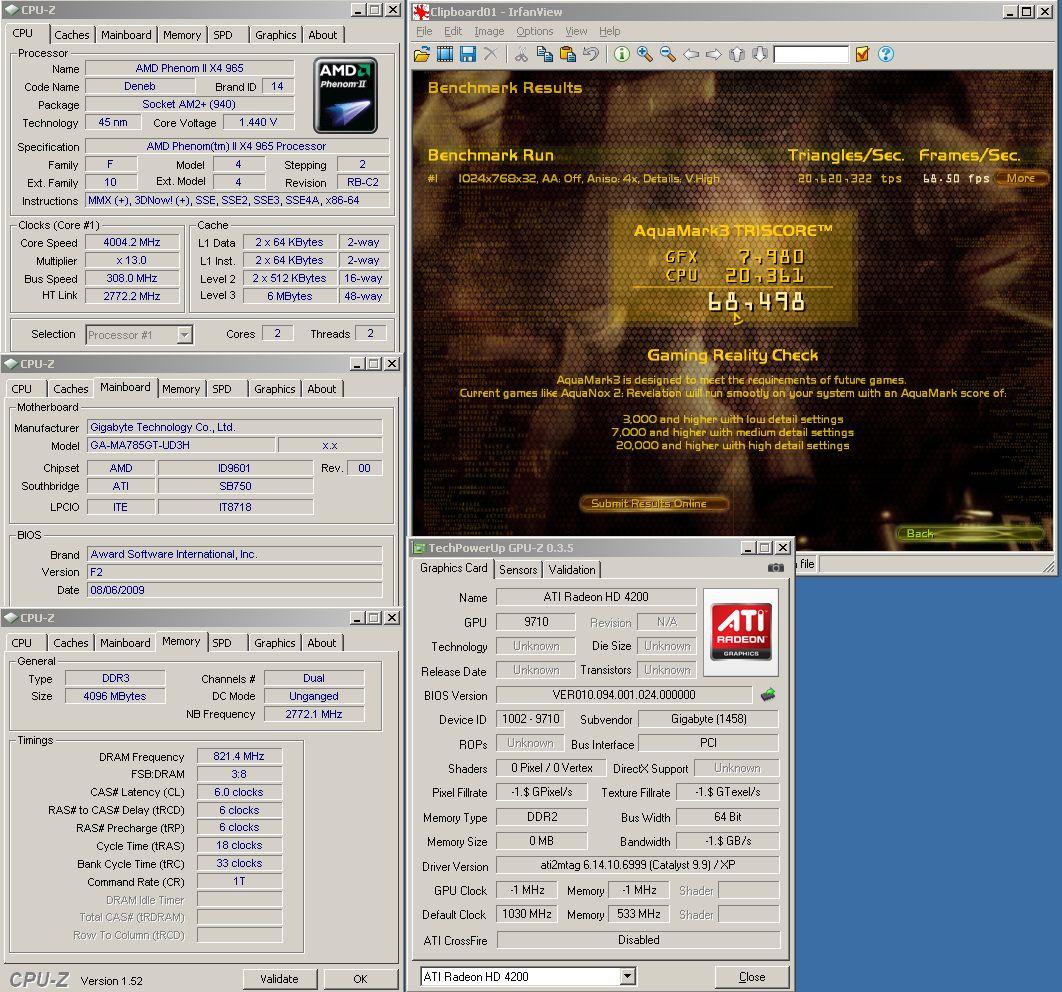Select Graphics Card tab in GPU-Z
Screen dimensions: 1062x992
(x=453, y=568)
